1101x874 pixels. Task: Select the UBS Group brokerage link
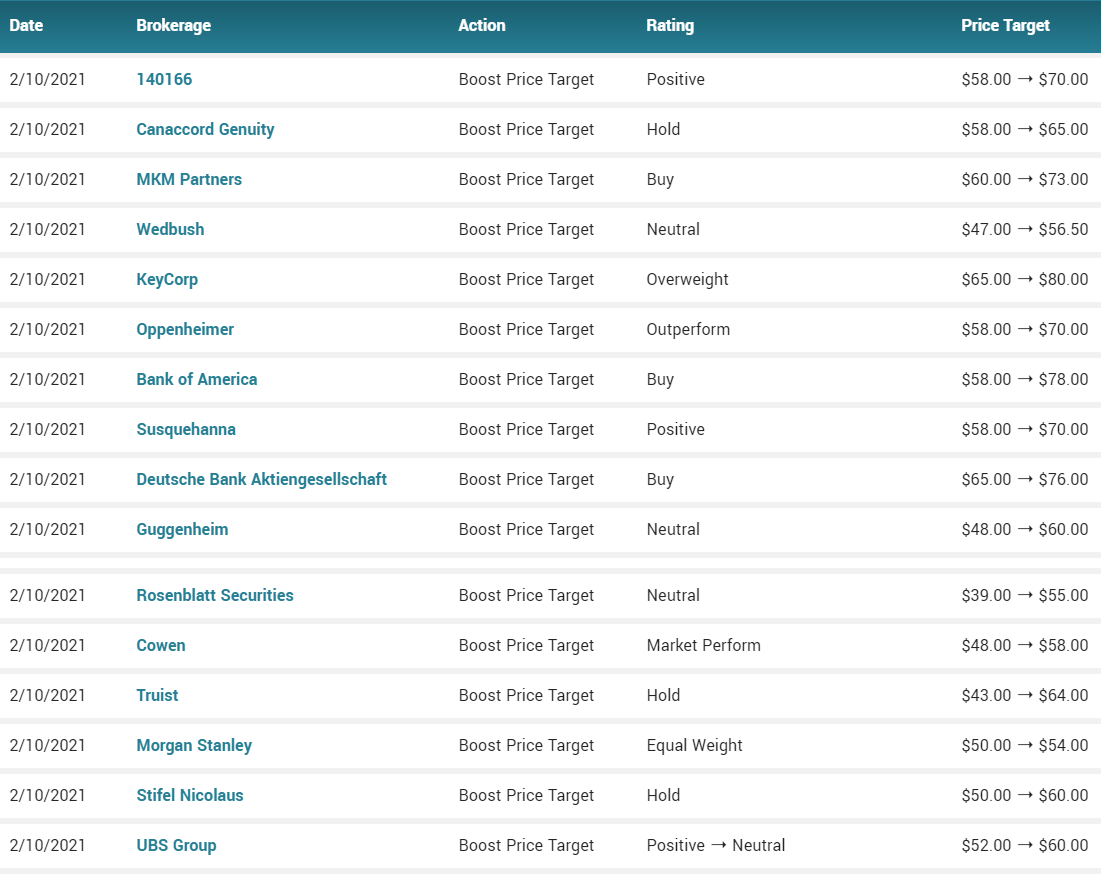[x=176, y=845]
